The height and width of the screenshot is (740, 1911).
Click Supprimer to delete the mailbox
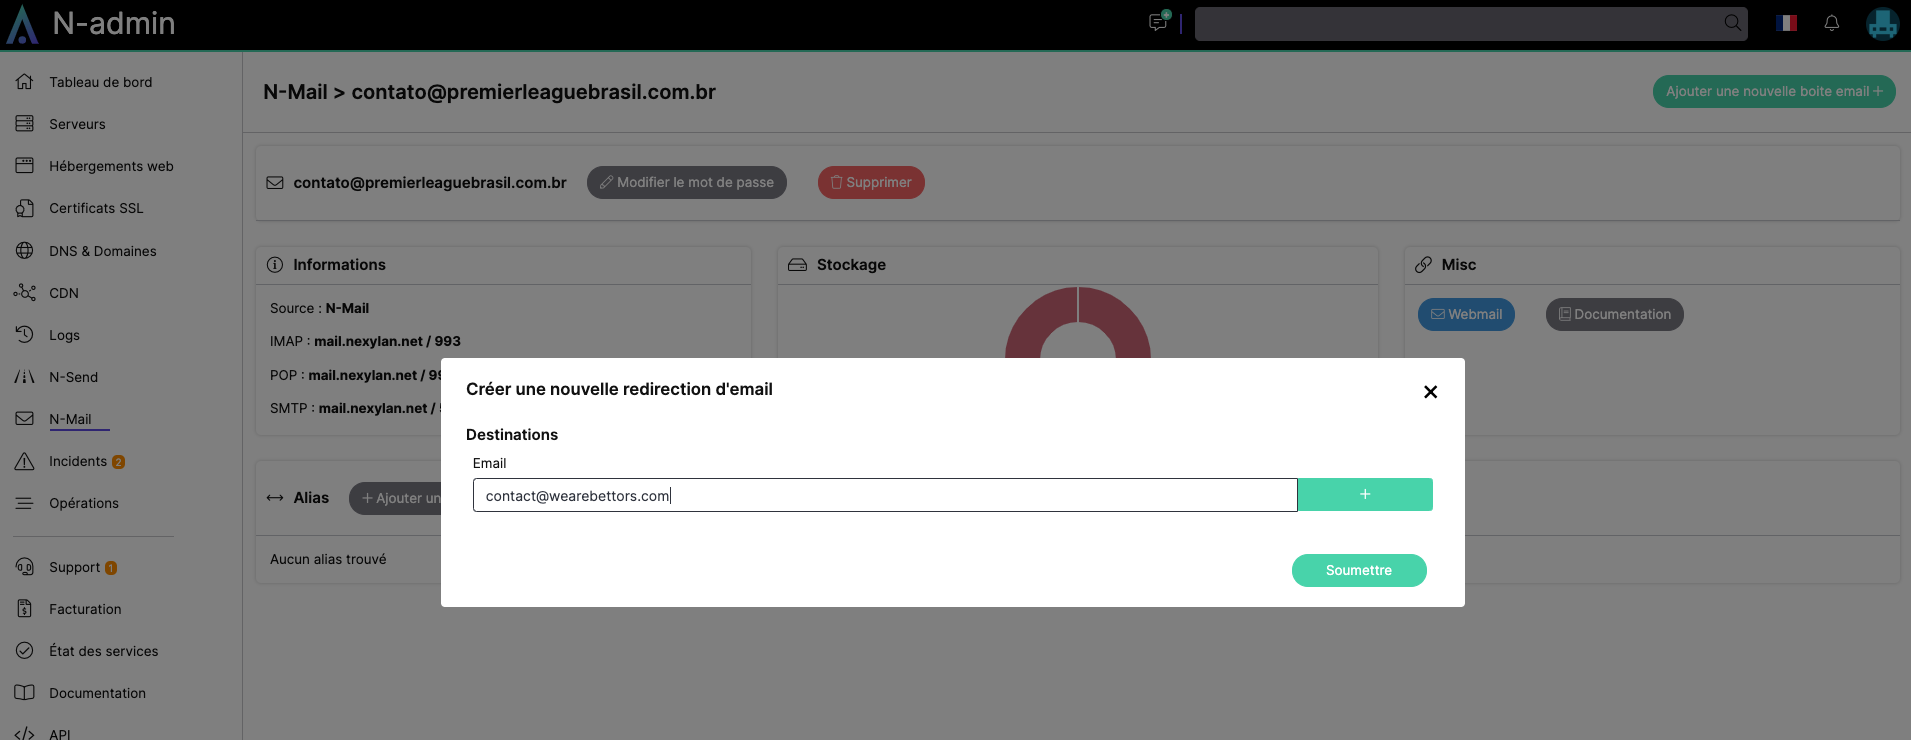pyautogui.click(x=870, y=182)
